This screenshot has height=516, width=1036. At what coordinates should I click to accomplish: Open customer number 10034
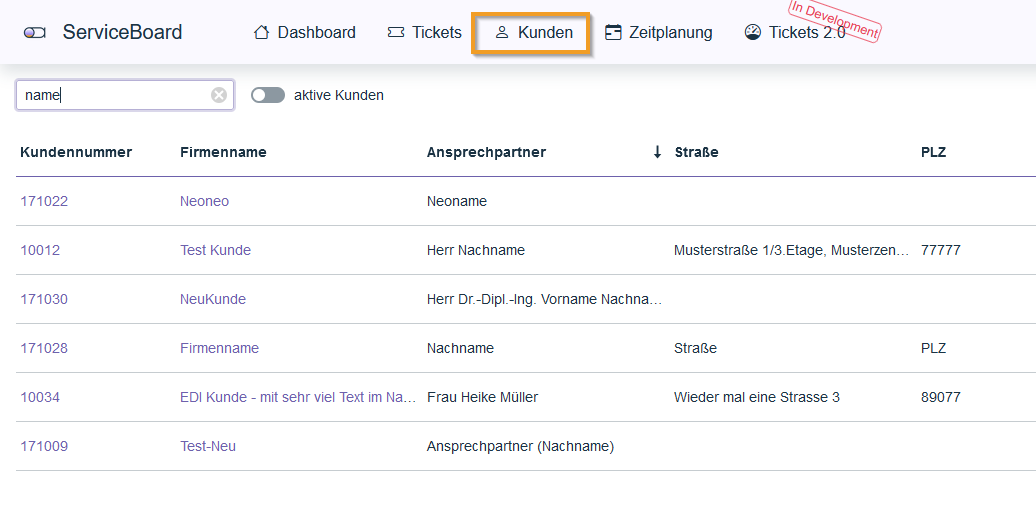[40, 397]
